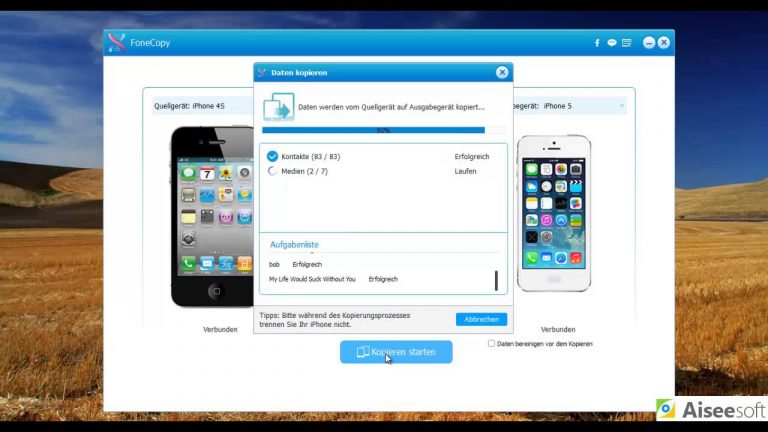Enable Daten bereinigen vor dem Kopieren checkbox
This screenshot has width=768, height=432.
tap(491, 343)
